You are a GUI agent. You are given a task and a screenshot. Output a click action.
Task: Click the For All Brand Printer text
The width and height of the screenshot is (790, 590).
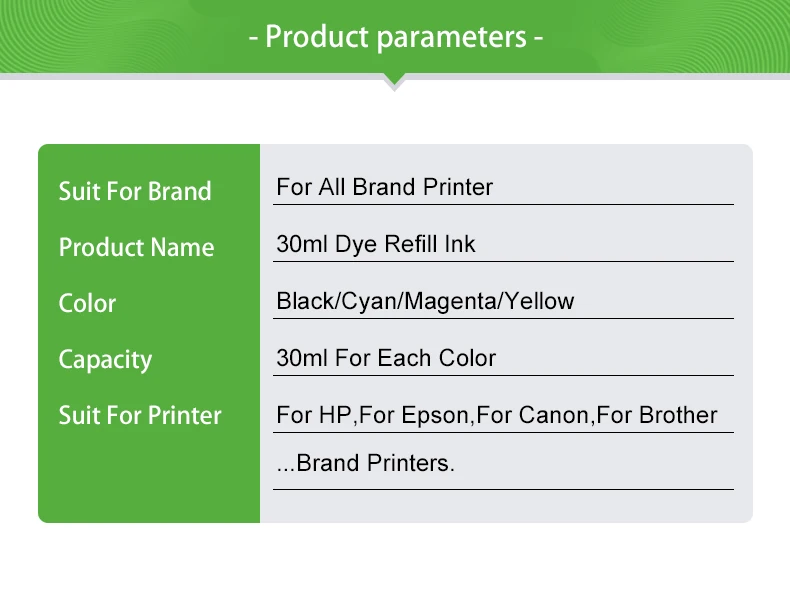384,187
